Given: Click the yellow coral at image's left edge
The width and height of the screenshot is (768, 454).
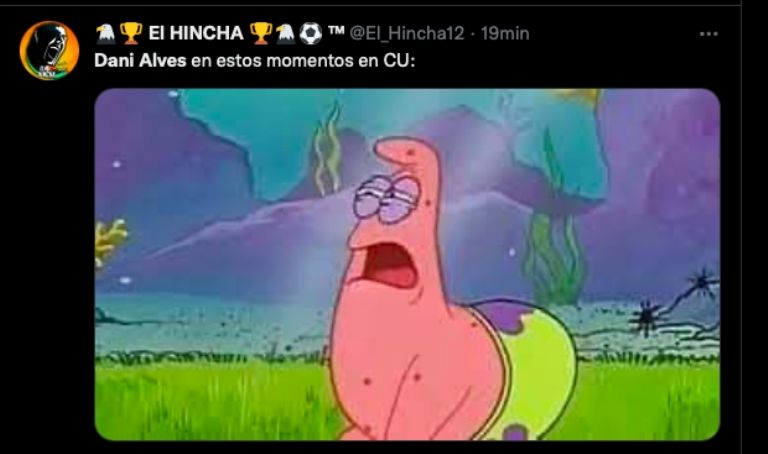Looking at the screenshot, I should pos(110,243).
